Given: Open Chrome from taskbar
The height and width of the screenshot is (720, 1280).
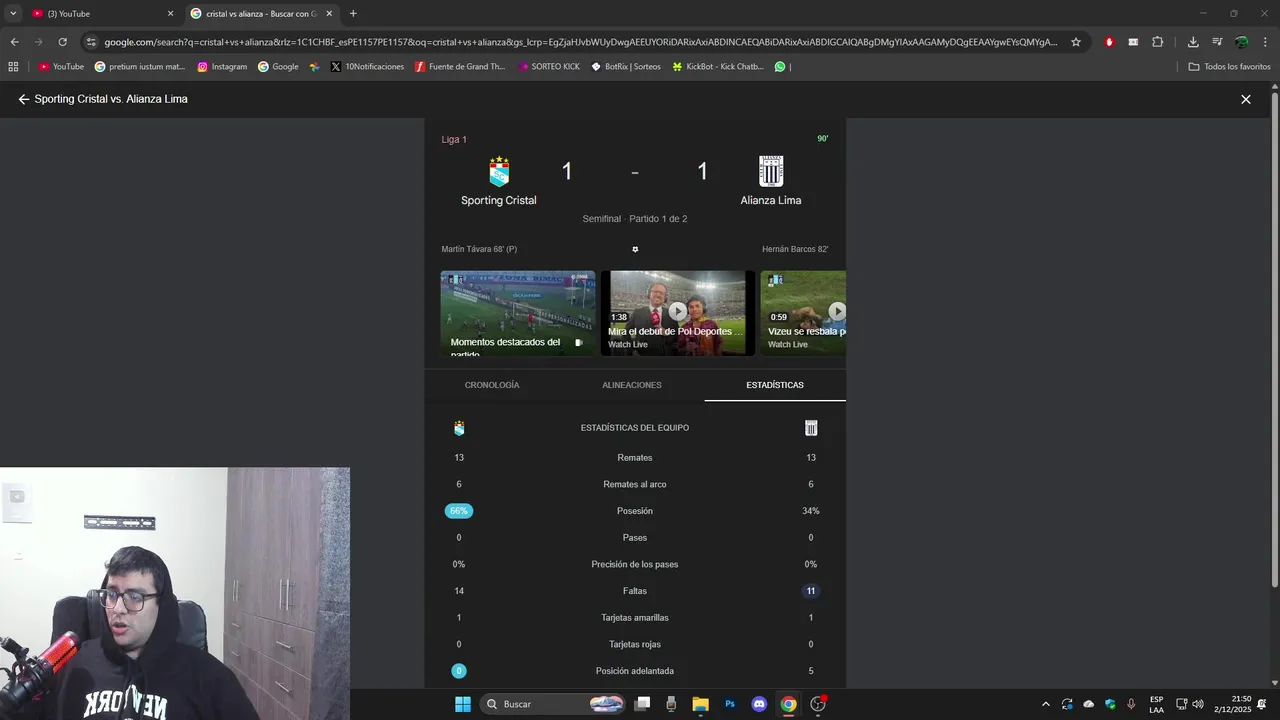Looking at the screenshot, I should pyautogui.click(x=788, y=704).
